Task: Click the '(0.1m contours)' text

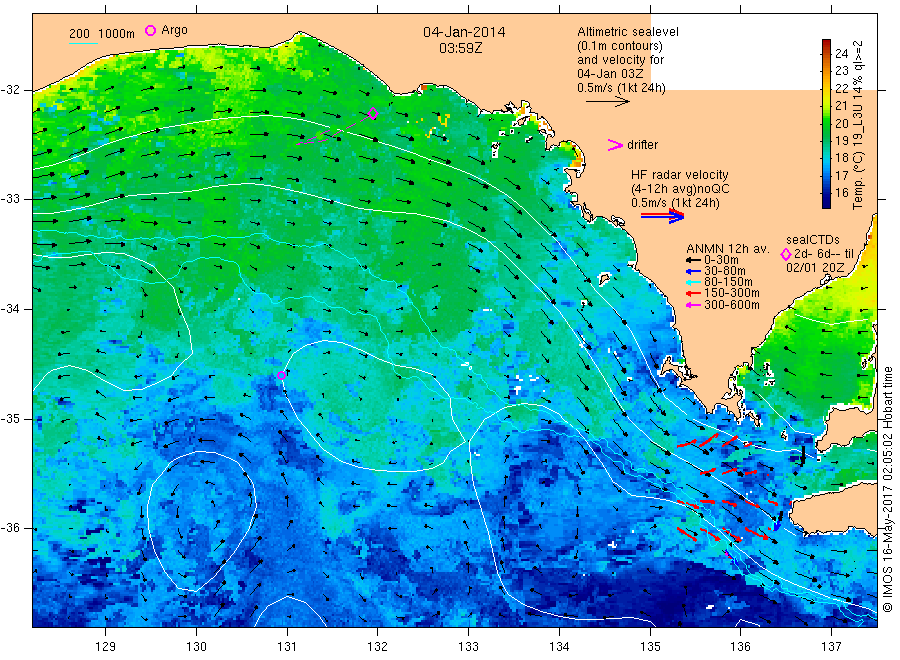Action: (x=620, y=46)
